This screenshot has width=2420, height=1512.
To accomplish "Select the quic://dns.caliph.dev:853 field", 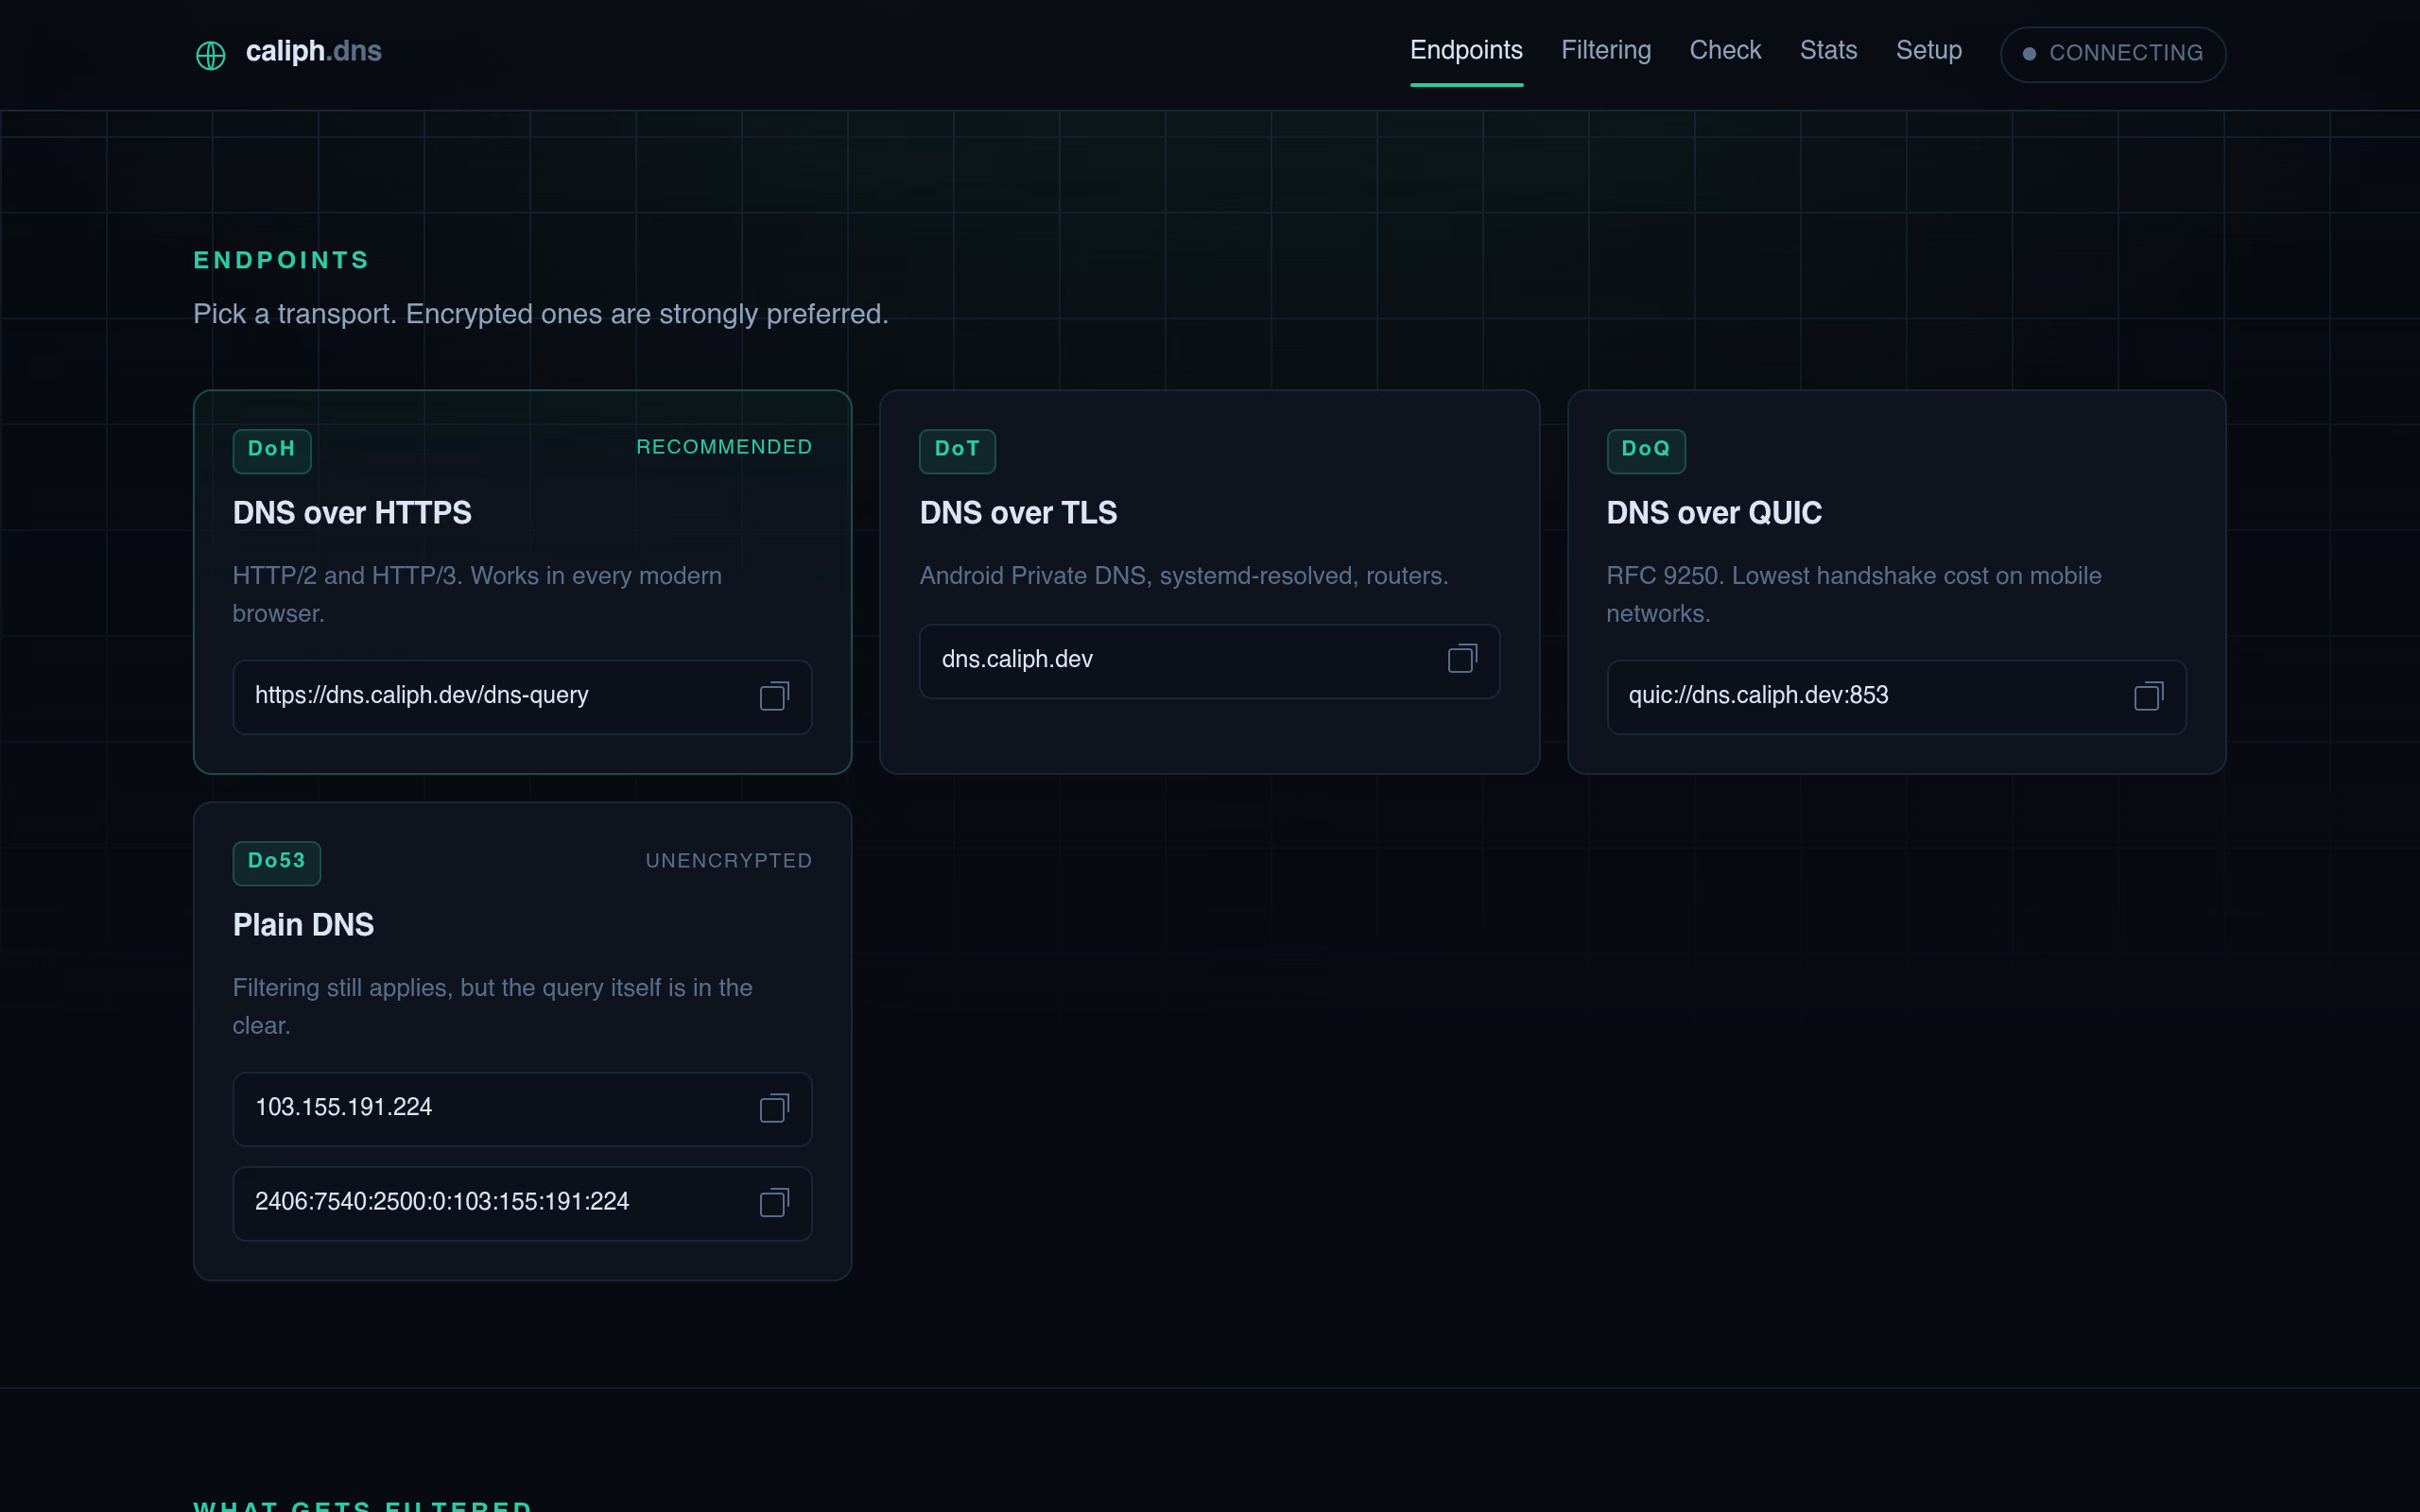I will point(1896,697).
